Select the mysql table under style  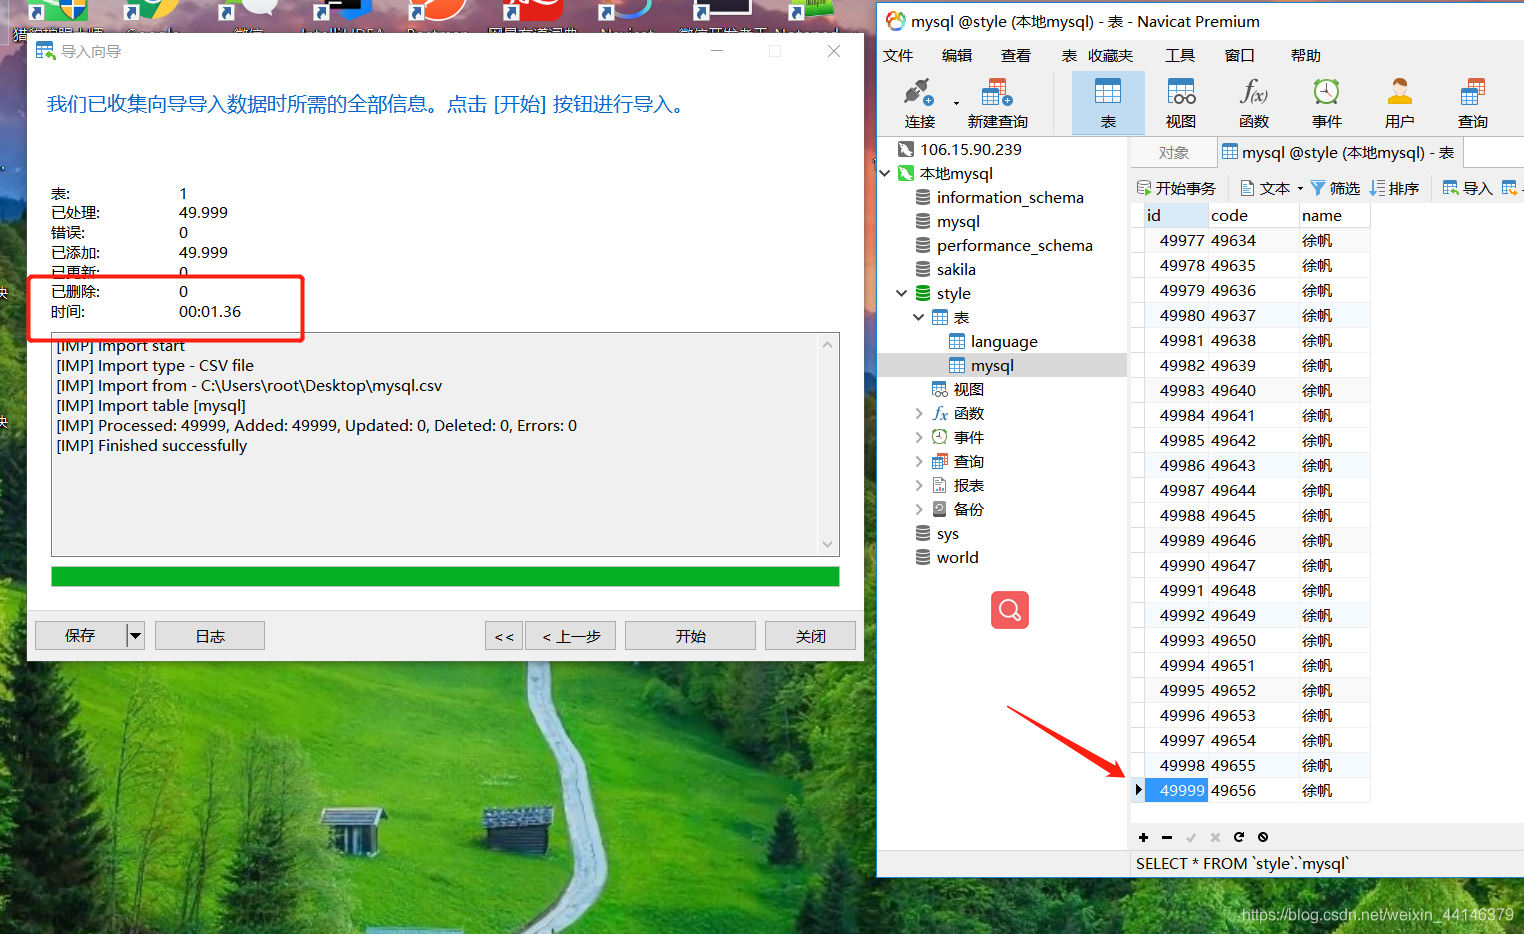pos(992,365)
